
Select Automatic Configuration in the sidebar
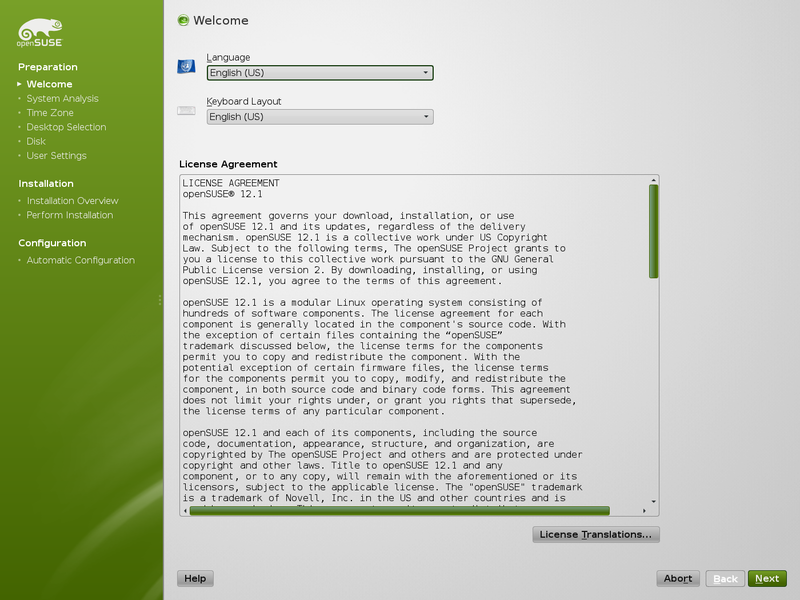coord(81,260)
